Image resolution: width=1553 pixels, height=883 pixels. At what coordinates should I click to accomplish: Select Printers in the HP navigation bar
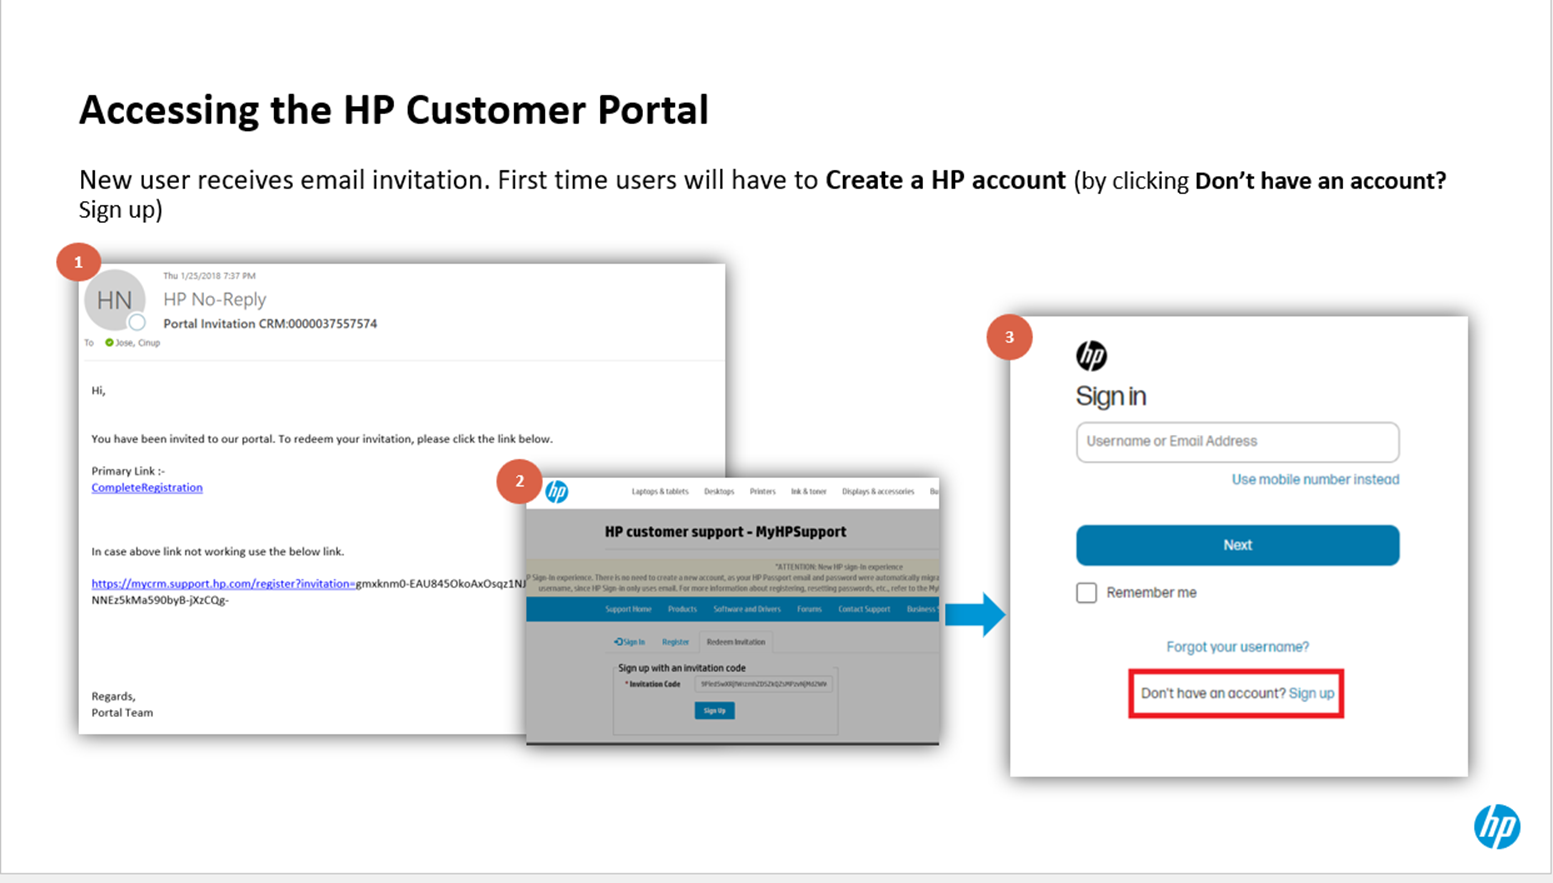pos(763,492)
